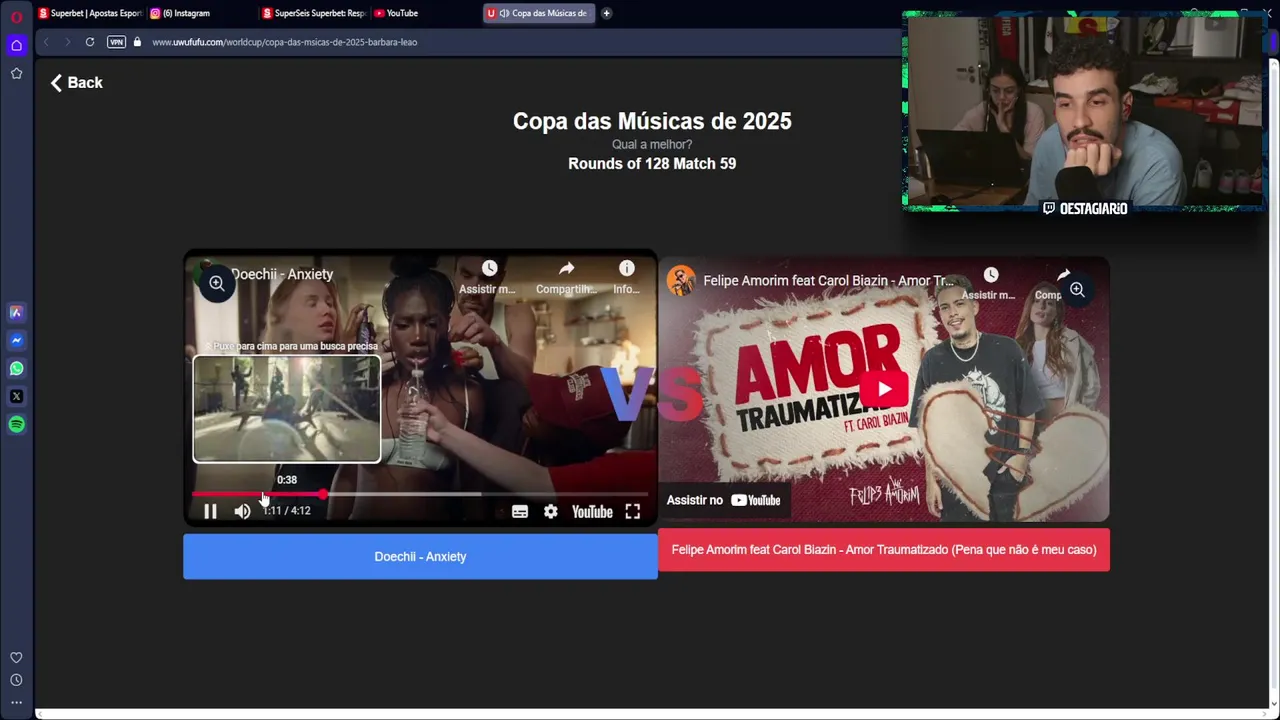The height and width of the screenshot is (720, 1280).
Task: Select the Copa das Músicas tab
Action: [540, 13]
